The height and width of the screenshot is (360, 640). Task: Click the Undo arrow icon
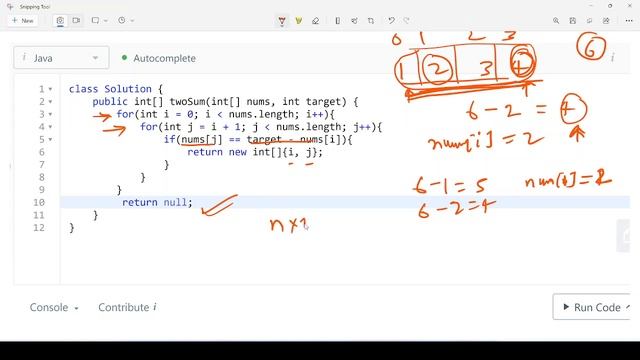point(391,21)
